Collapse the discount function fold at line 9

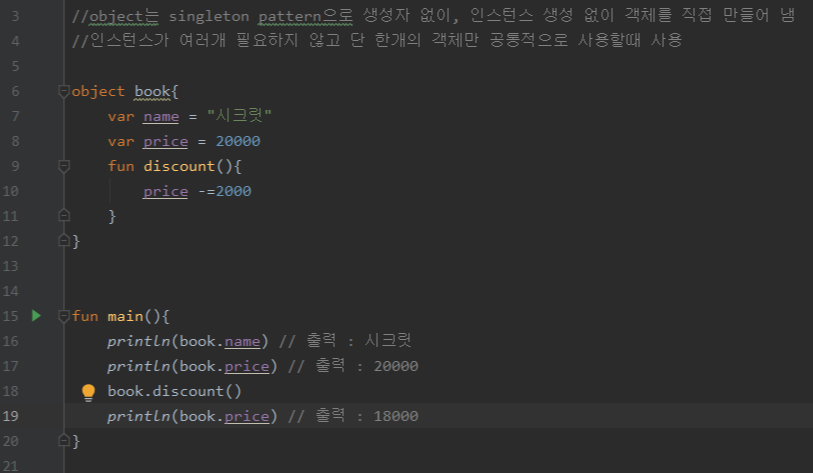tap(64, 166)
